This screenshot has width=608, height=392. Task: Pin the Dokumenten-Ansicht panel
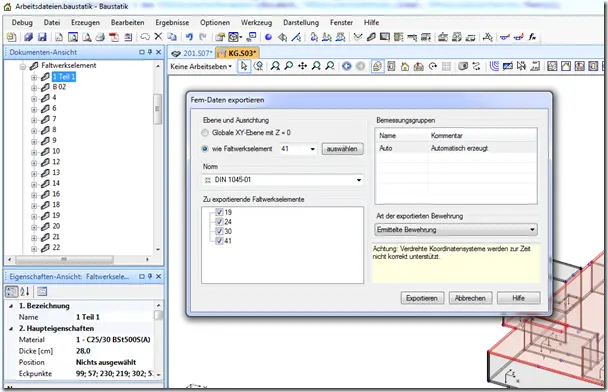(150, 52)
